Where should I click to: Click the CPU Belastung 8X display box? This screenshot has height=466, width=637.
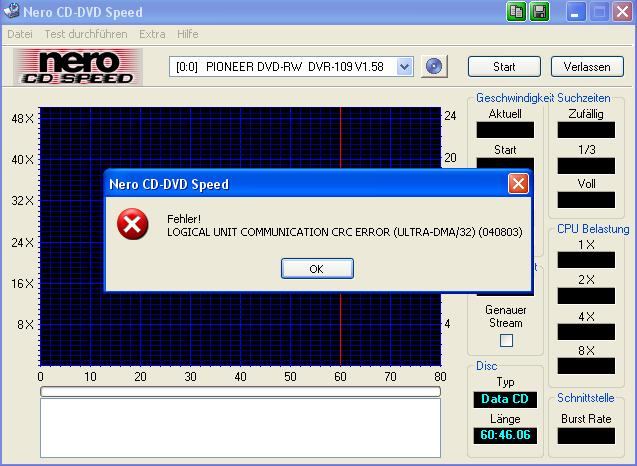586,366
